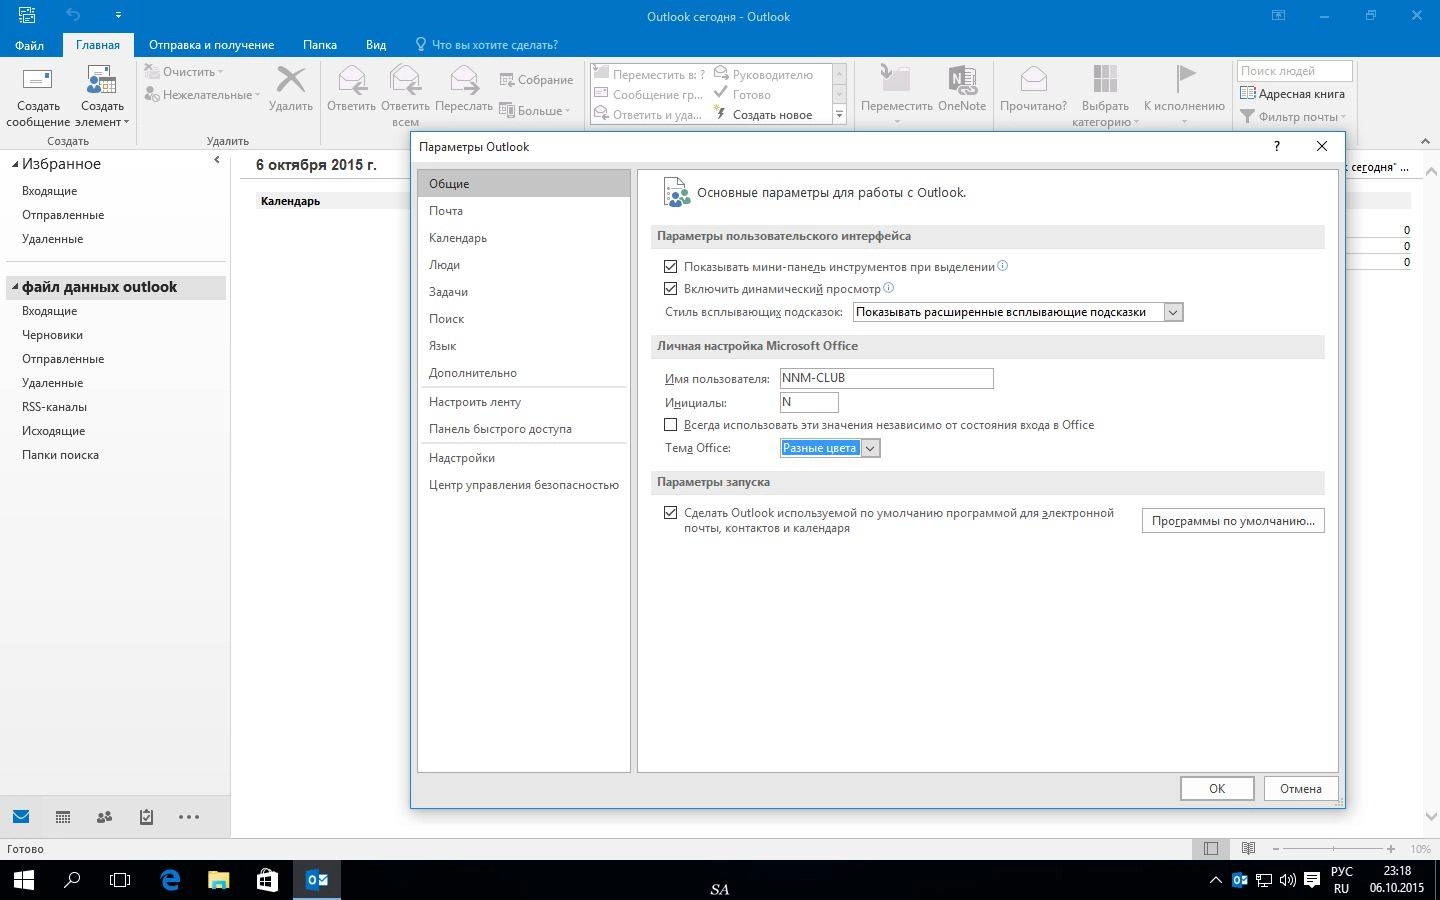Open the Отправка и получение tab
1440x900 pixels.
[211, 44]
